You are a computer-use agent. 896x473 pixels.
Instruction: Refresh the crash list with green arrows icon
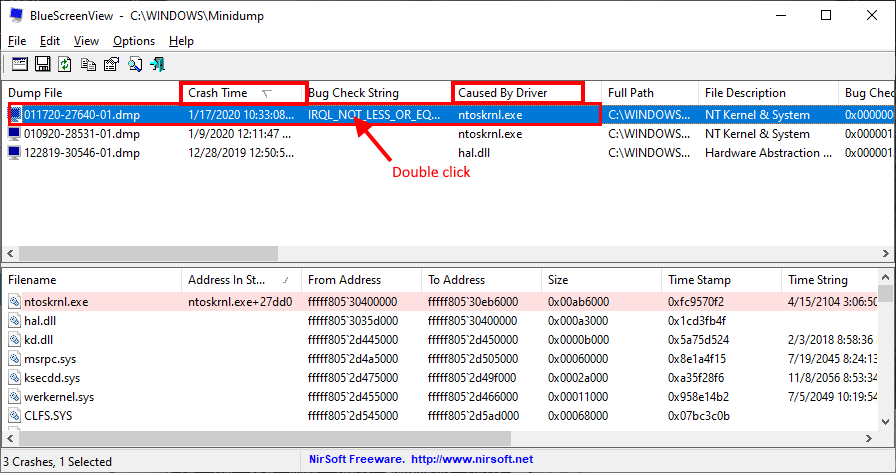pos(65,64)
